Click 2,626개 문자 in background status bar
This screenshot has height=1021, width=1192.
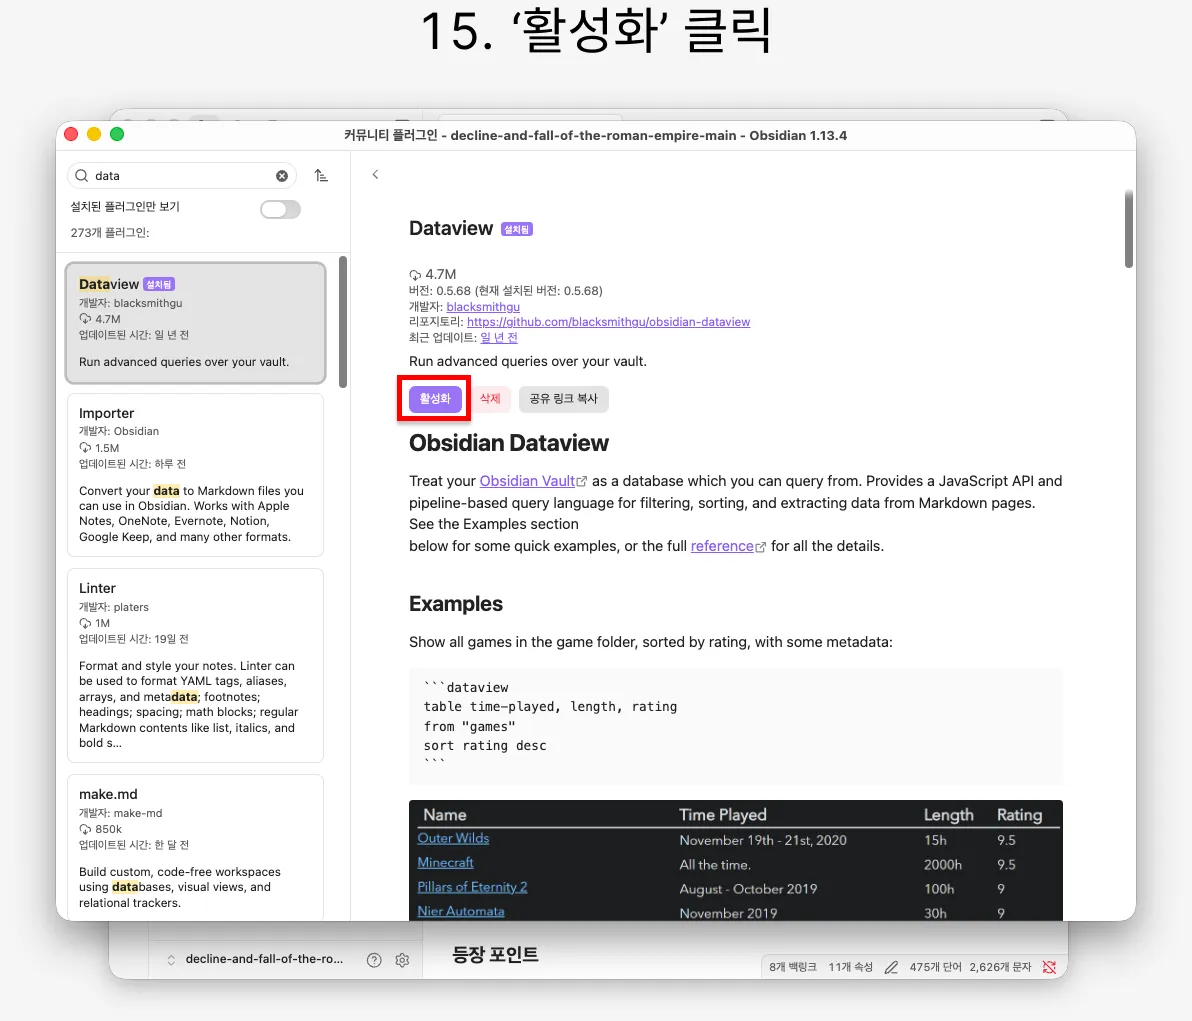[1000, 967]
